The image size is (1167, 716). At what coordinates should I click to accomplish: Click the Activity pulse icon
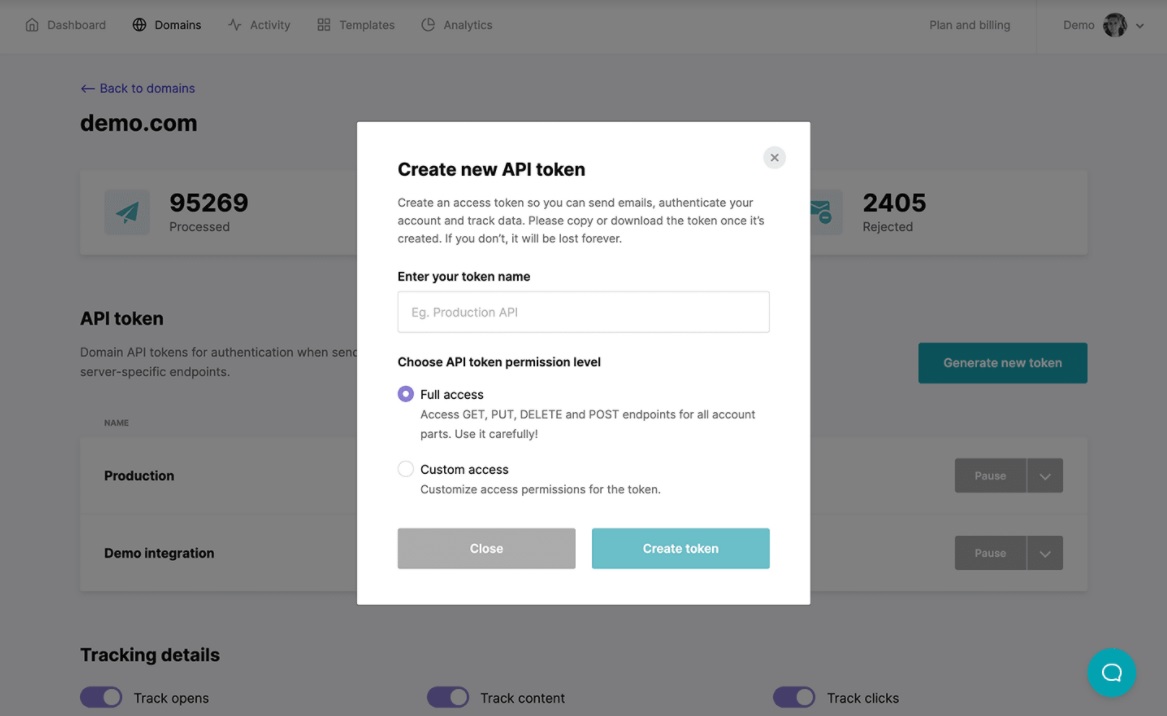click(234, 25)
